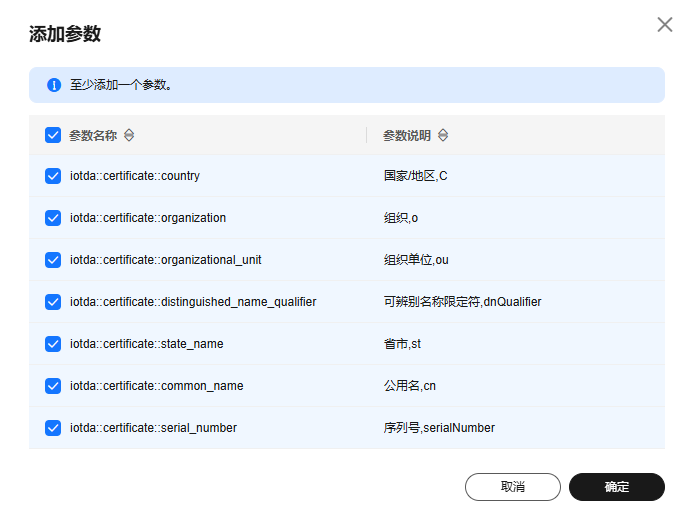Click description 组织单位,ou
The width and height of the screenshot is (688, 517).
[x=416, y=260]
